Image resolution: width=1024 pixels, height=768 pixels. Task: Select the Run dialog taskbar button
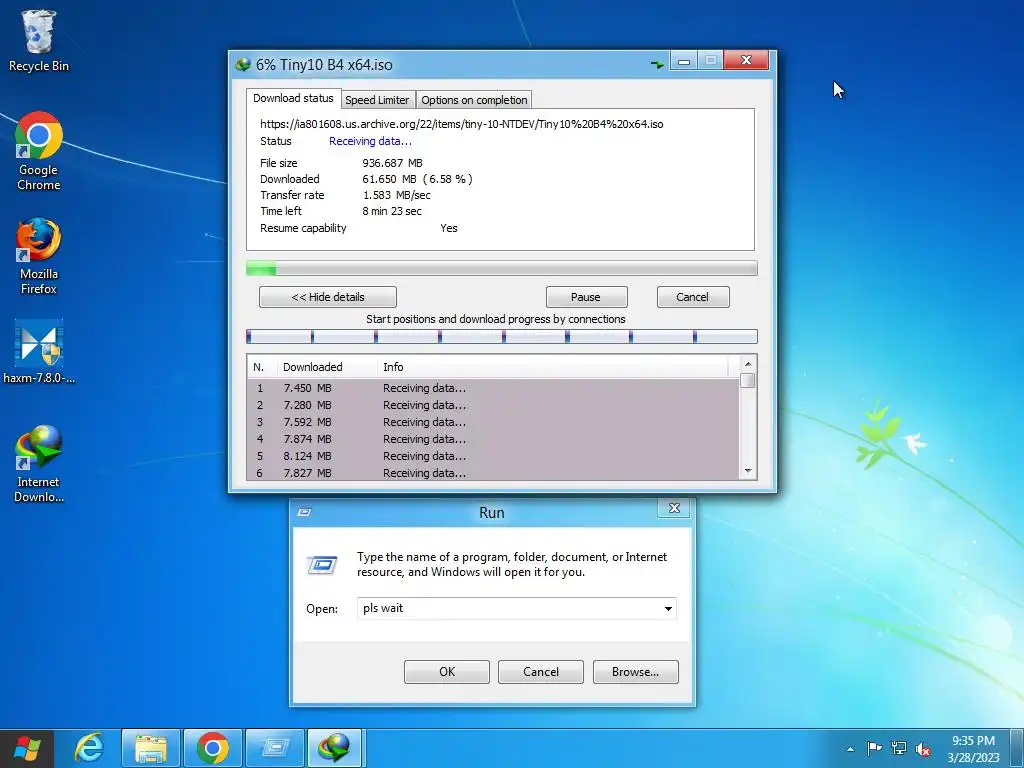pos(274,748)
